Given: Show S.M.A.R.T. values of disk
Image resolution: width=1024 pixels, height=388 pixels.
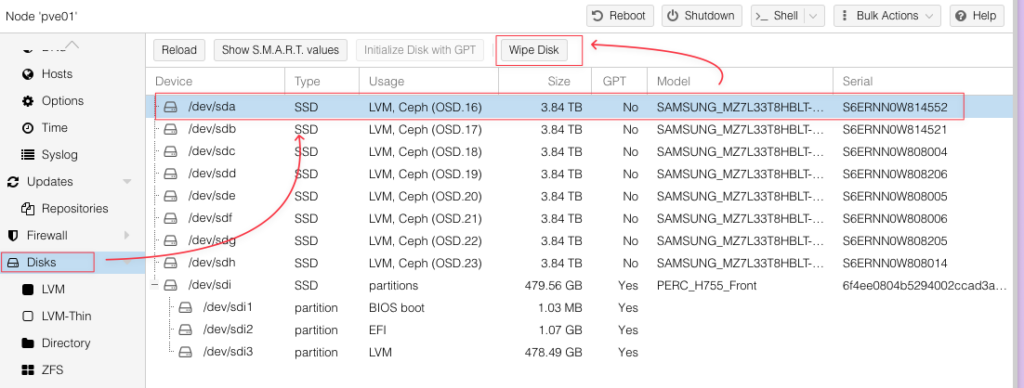Looking at the screenshot, I should click(280, 50).
